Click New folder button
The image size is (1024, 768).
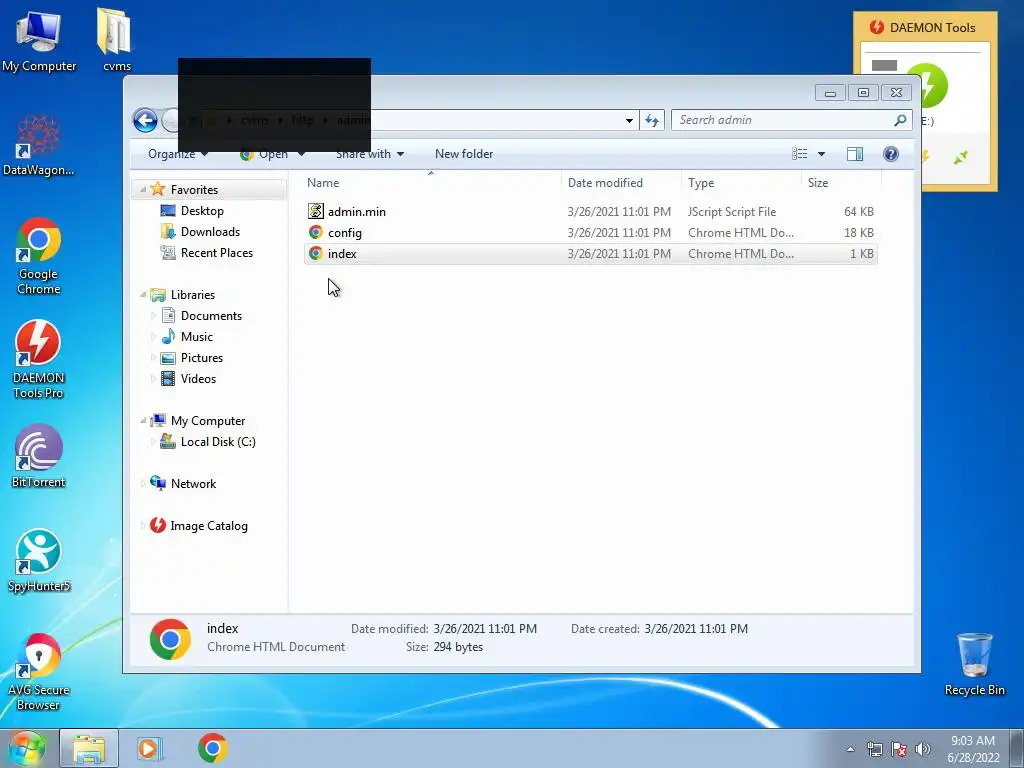click(x=464, y=153)
